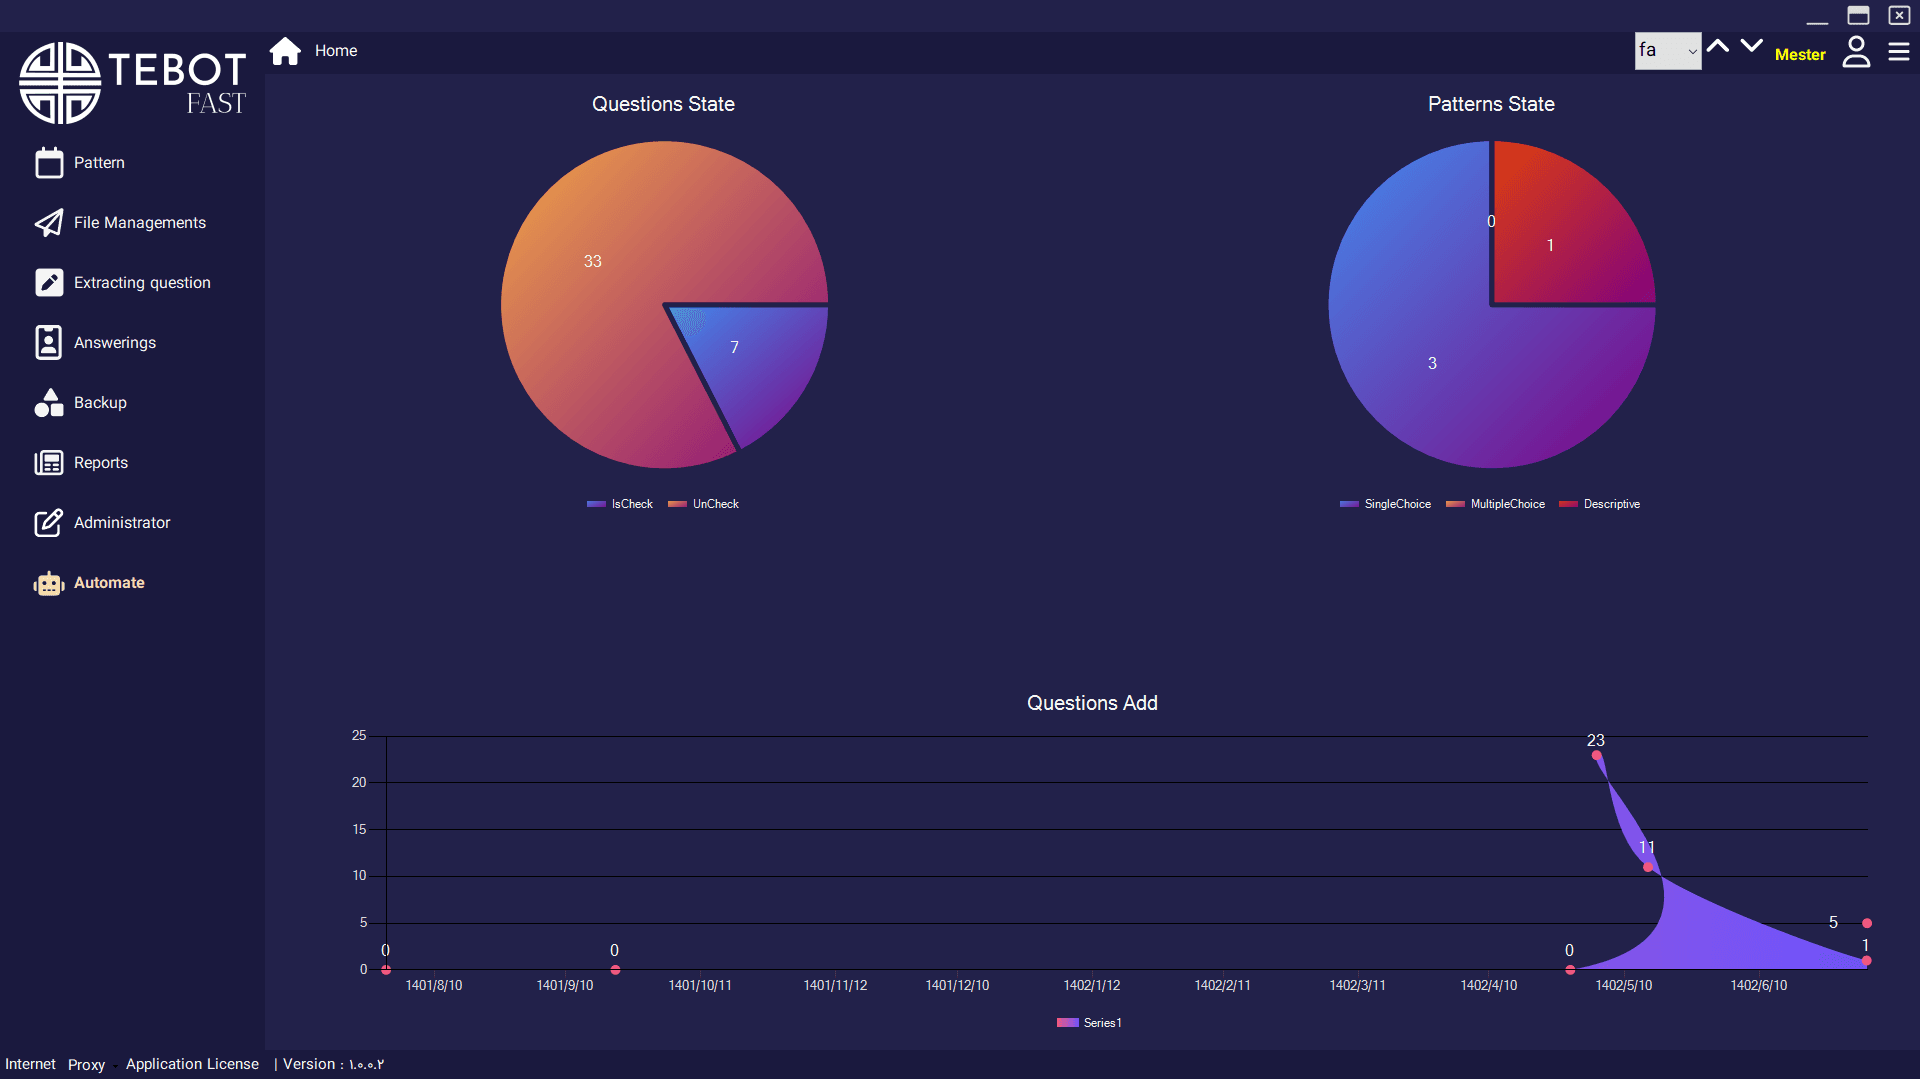Open the fa language dropdown
1920x1079 pixels.
tap(1667, 51)
